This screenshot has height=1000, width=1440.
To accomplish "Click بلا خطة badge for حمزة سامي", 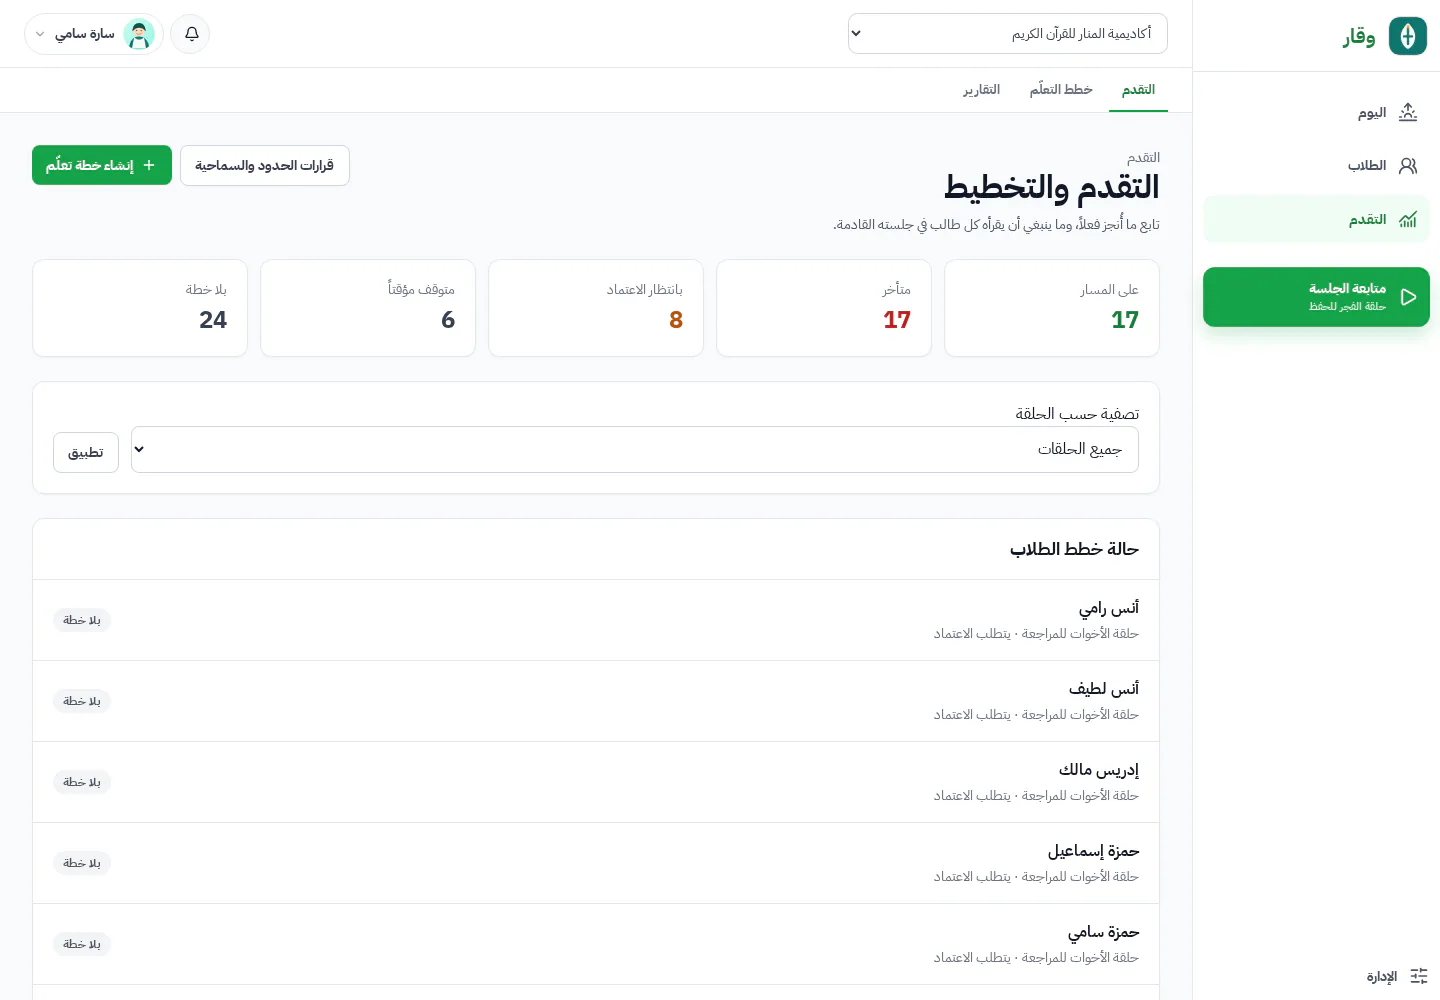I will pos(82,944).
